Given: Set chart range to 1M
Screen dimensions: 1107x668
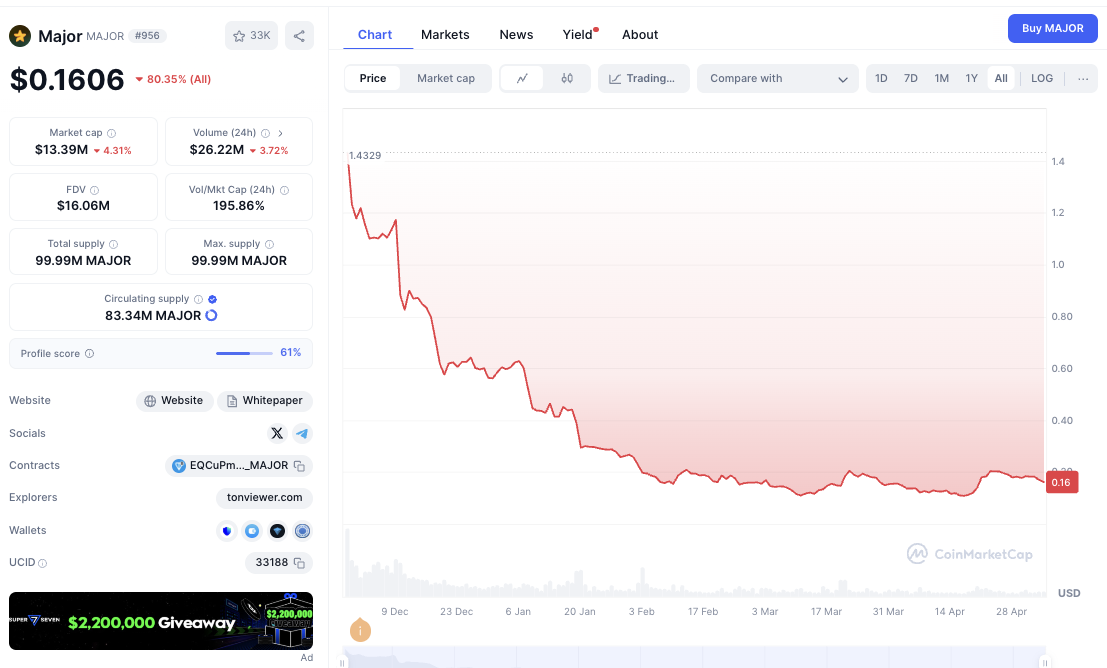Looking at the screenshot, I should 942,78.
